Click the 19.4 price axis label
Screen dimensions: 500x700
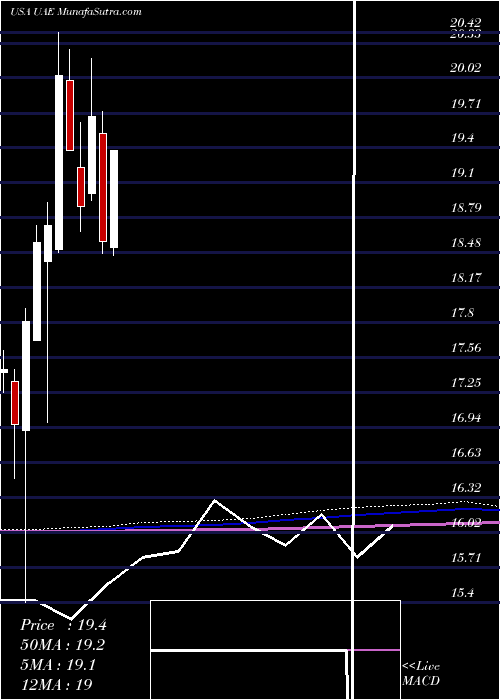coord(462,138)
